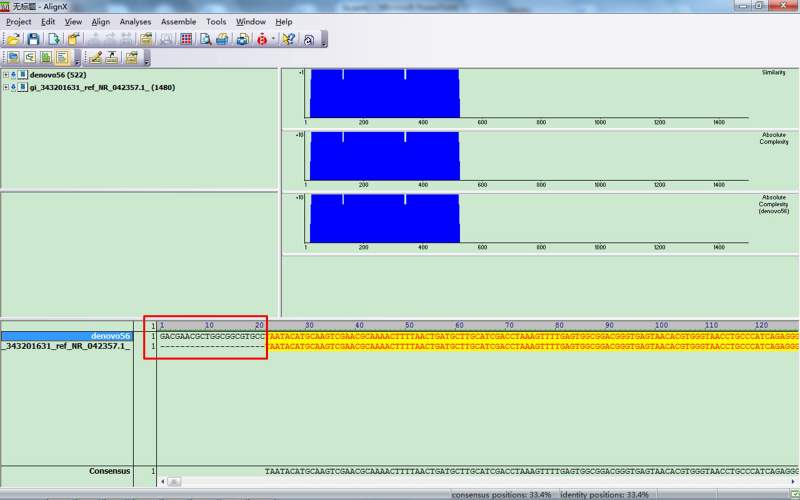Open the Align menu
Screen dimensions: 800x500
tap(101, 22)
